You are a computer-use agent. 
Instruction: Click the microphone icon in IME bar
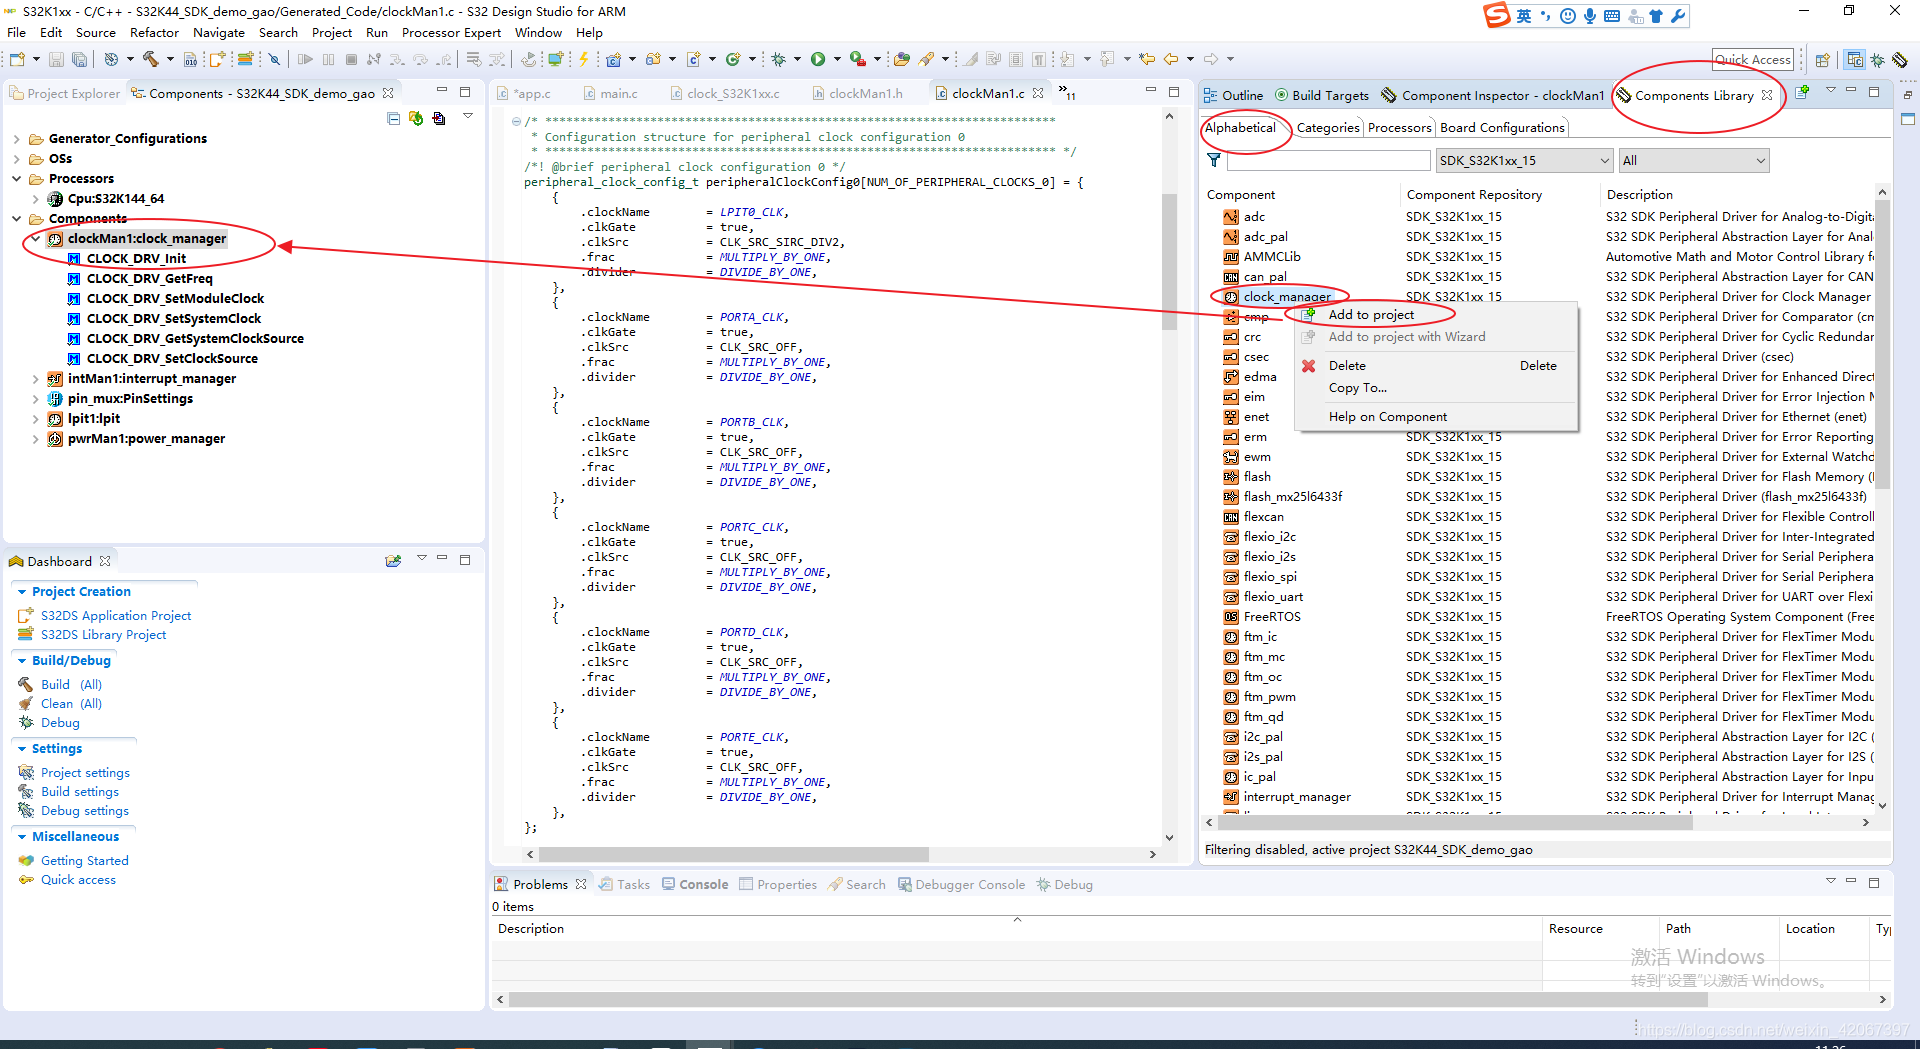[x=1589, y=15]
